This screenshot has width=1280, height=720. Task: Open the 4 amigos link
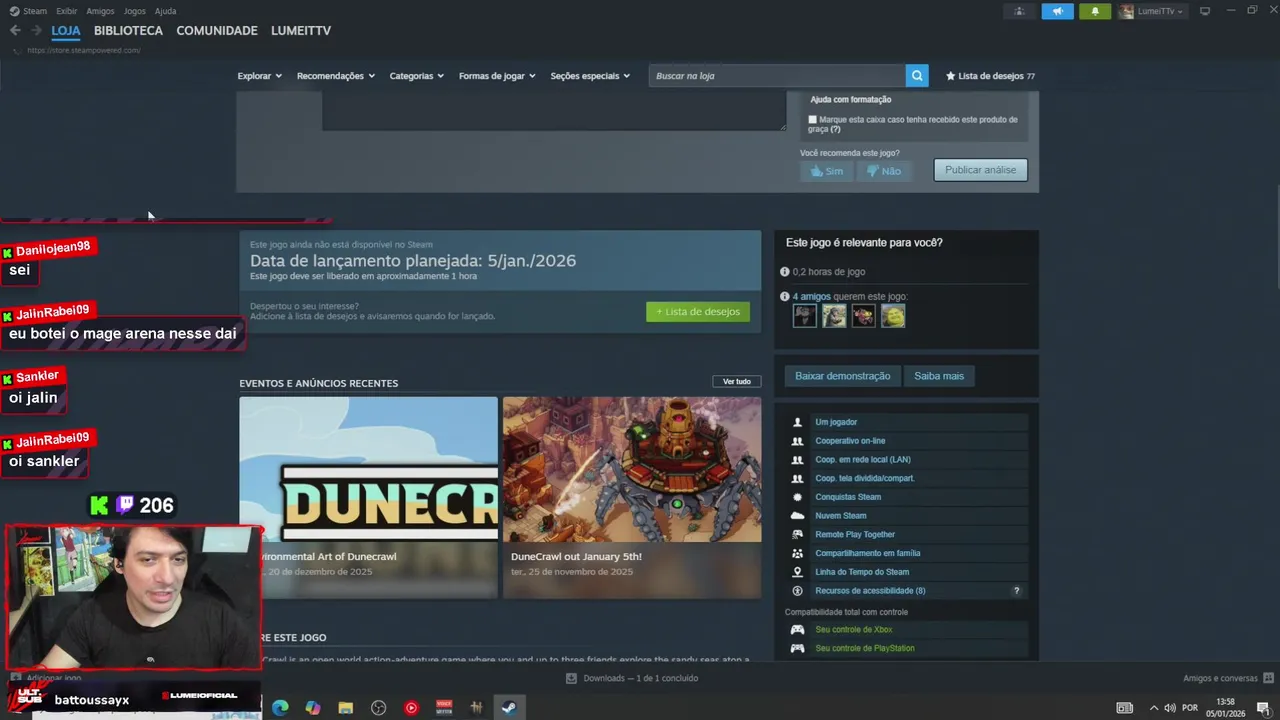pyautogui.click(x=811, y=297)
